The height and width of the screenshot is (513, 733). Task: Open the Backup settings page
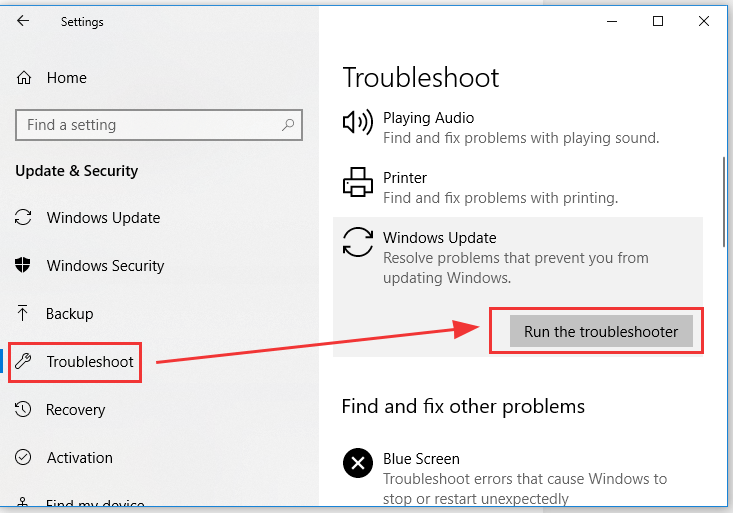70,313
